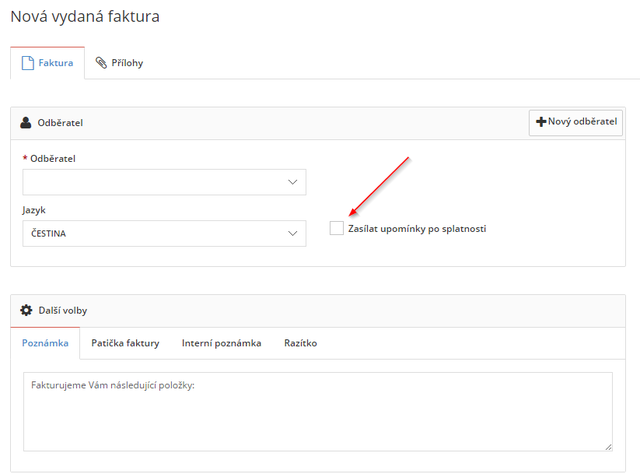This screenshot has height=474, width=640.
Task: Open the Patička faktury tab
Action: point(125,343)
